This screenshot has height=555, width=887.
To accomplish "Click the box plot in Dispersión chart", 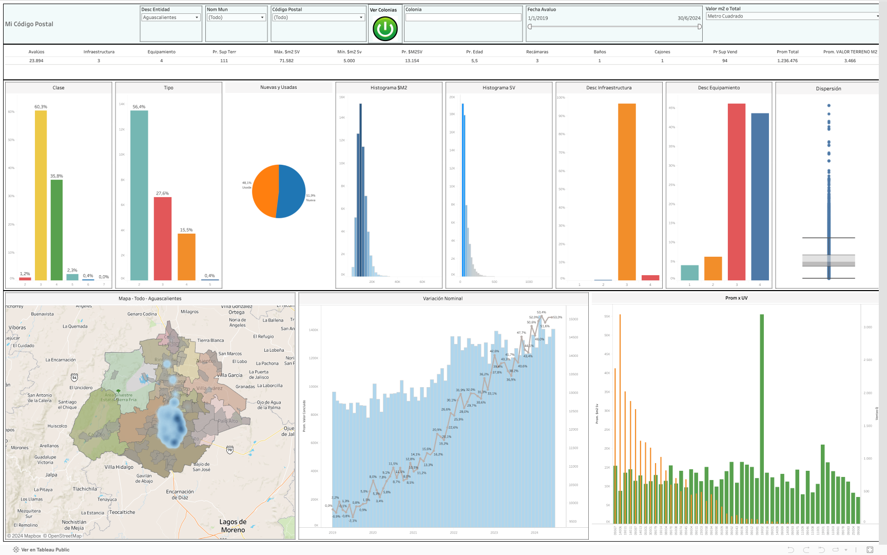I will (x=829, y=260).
